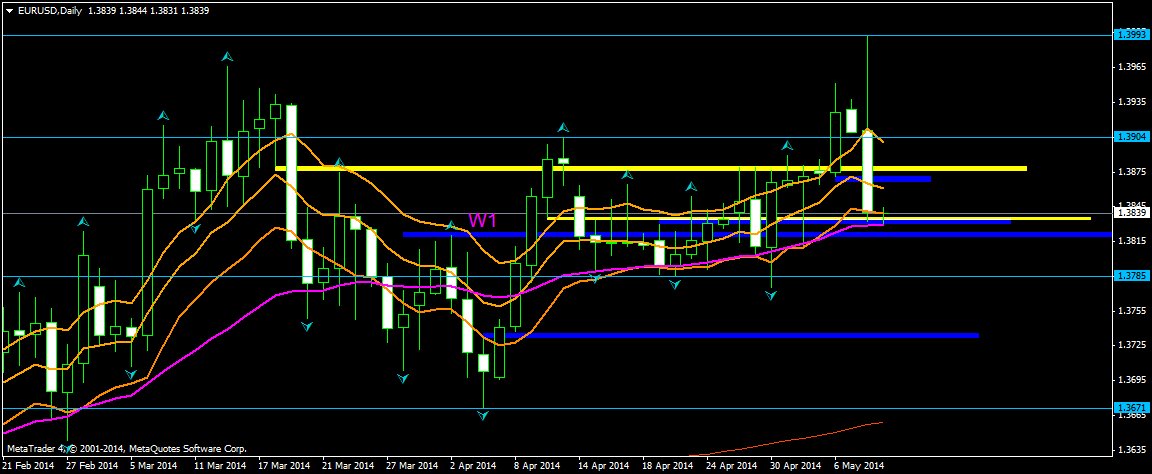Select the magenta W1 text label

click(x=482, y=220)
